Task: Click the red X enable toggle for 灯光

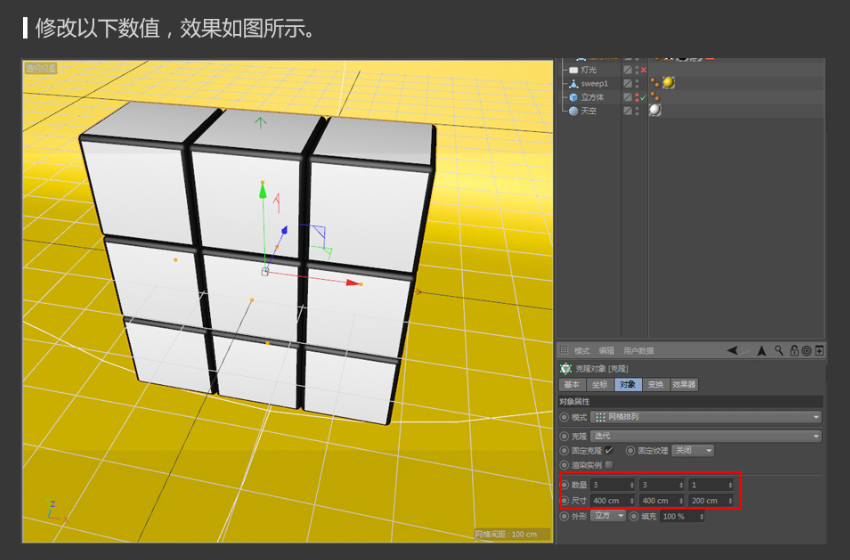Action: tap(643, 70)
